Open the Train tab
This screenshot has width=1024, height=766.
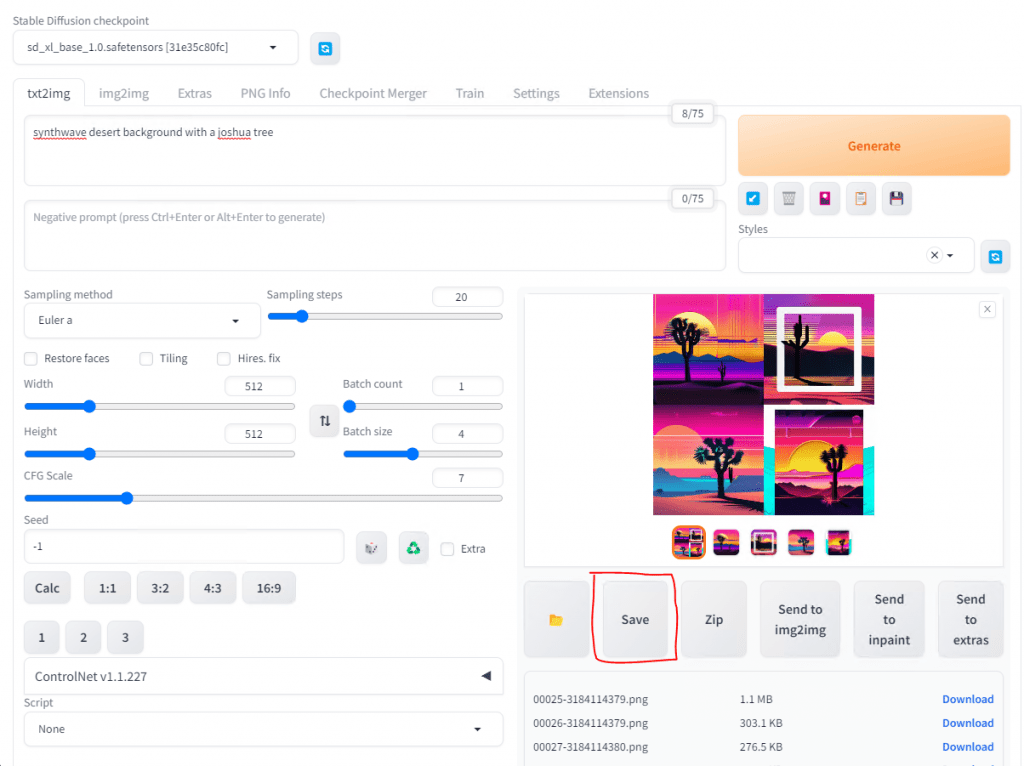pyautogui.click(x=470, y=93)
